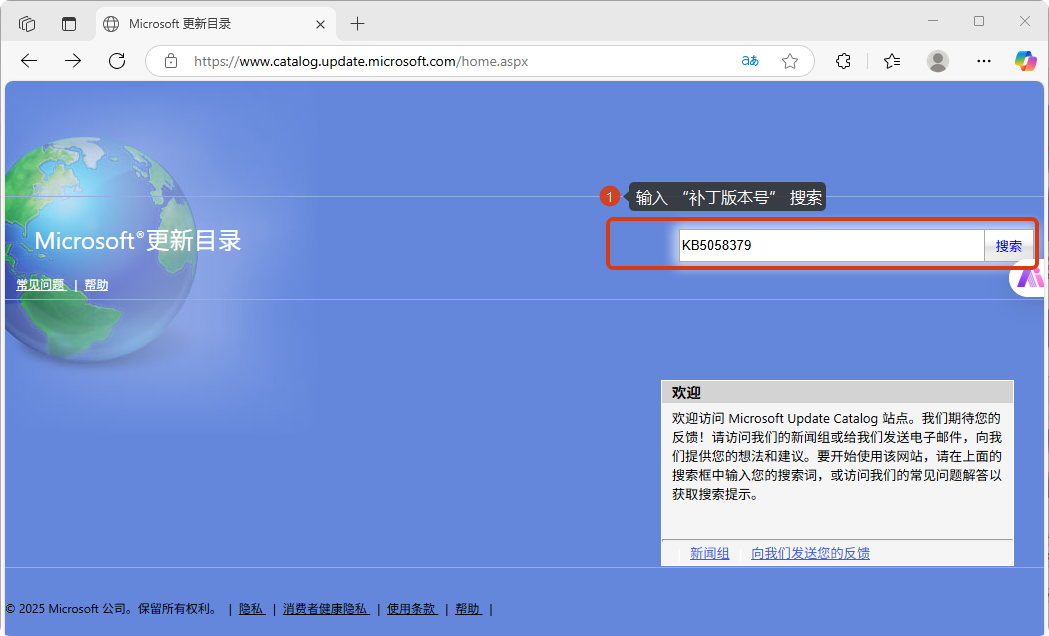Open the 使用条款 terms footer link
The height and width of the screenshot is (636, 1049).
pyautogui.click(x=412, y=609)
